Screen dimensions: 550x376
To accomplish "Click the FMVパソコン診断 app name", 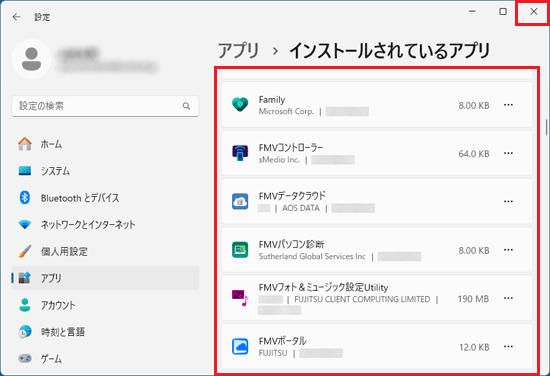I will [x=291, y=244].
